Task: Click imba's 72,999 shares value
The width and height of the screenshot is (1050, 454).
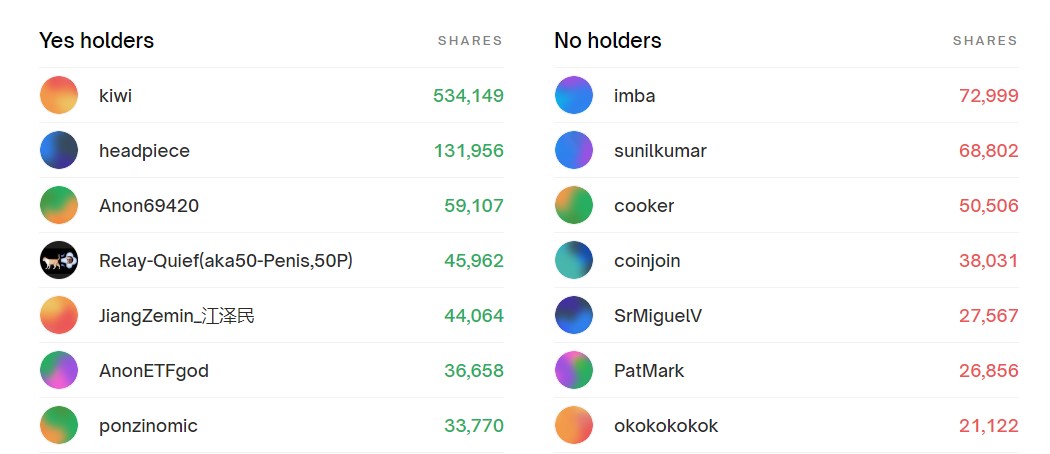Action: click(988, 96)
